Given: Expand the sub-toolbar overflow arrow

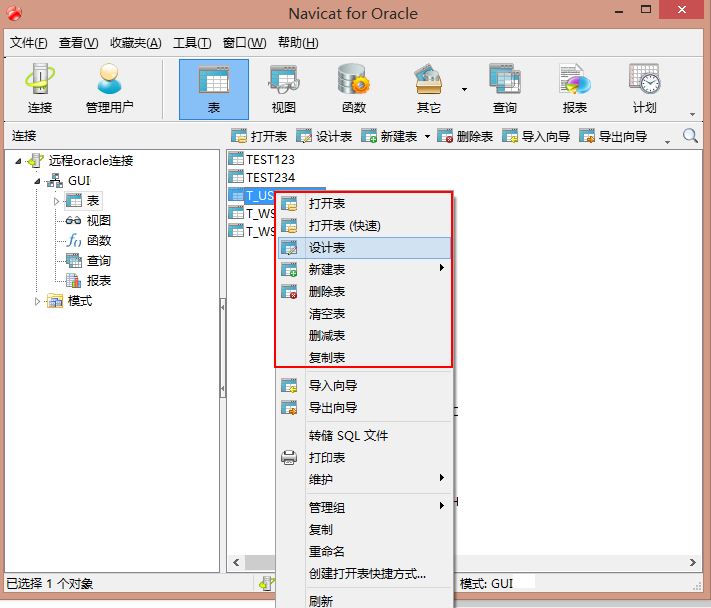Looking at the screenshot, I should 667,142.
